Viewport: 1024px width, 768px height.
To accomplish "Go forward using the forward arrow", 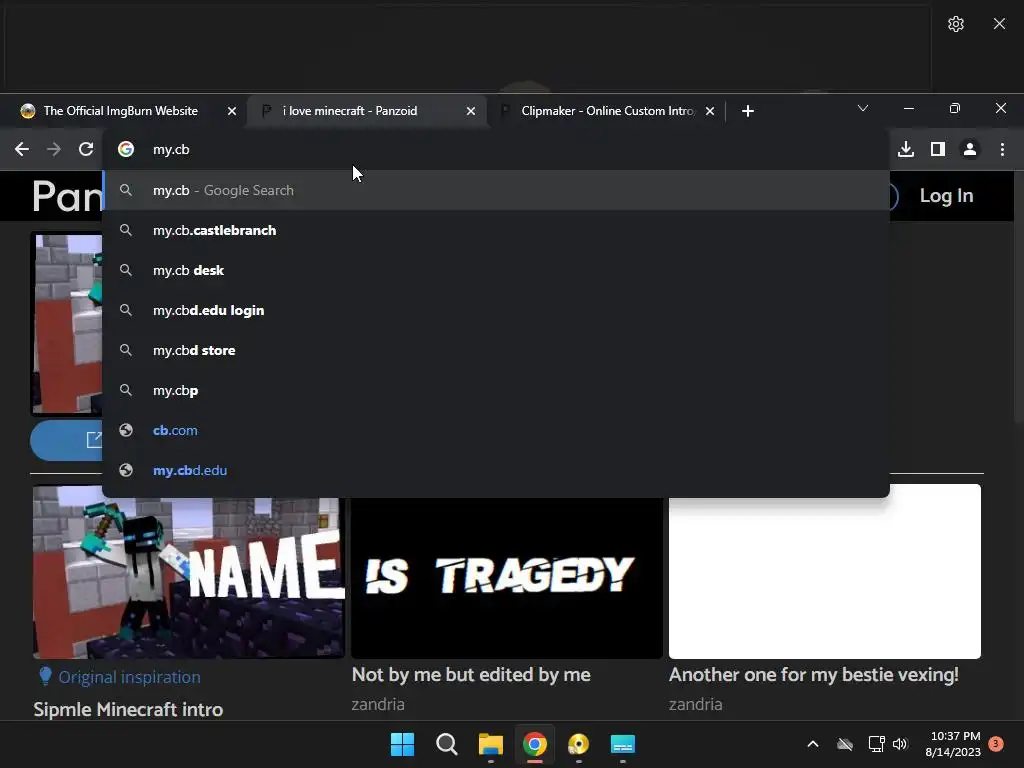I will pos(54,150).
